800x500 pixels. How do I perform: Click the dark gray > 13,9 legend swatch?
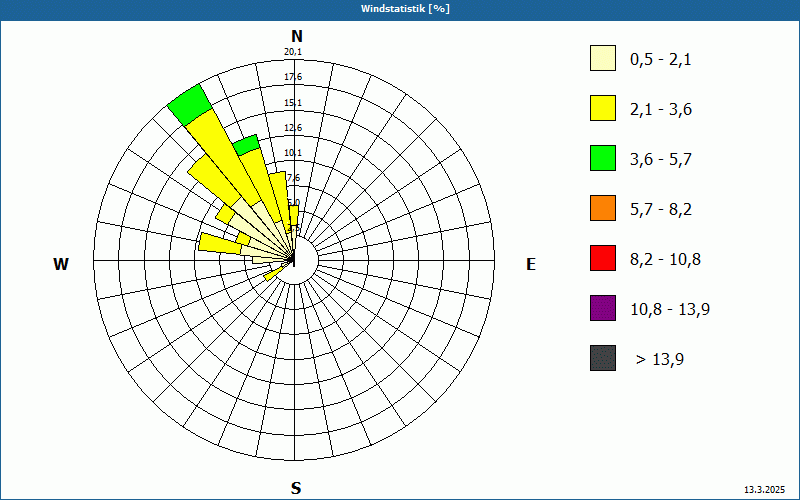tap(603, 358)
